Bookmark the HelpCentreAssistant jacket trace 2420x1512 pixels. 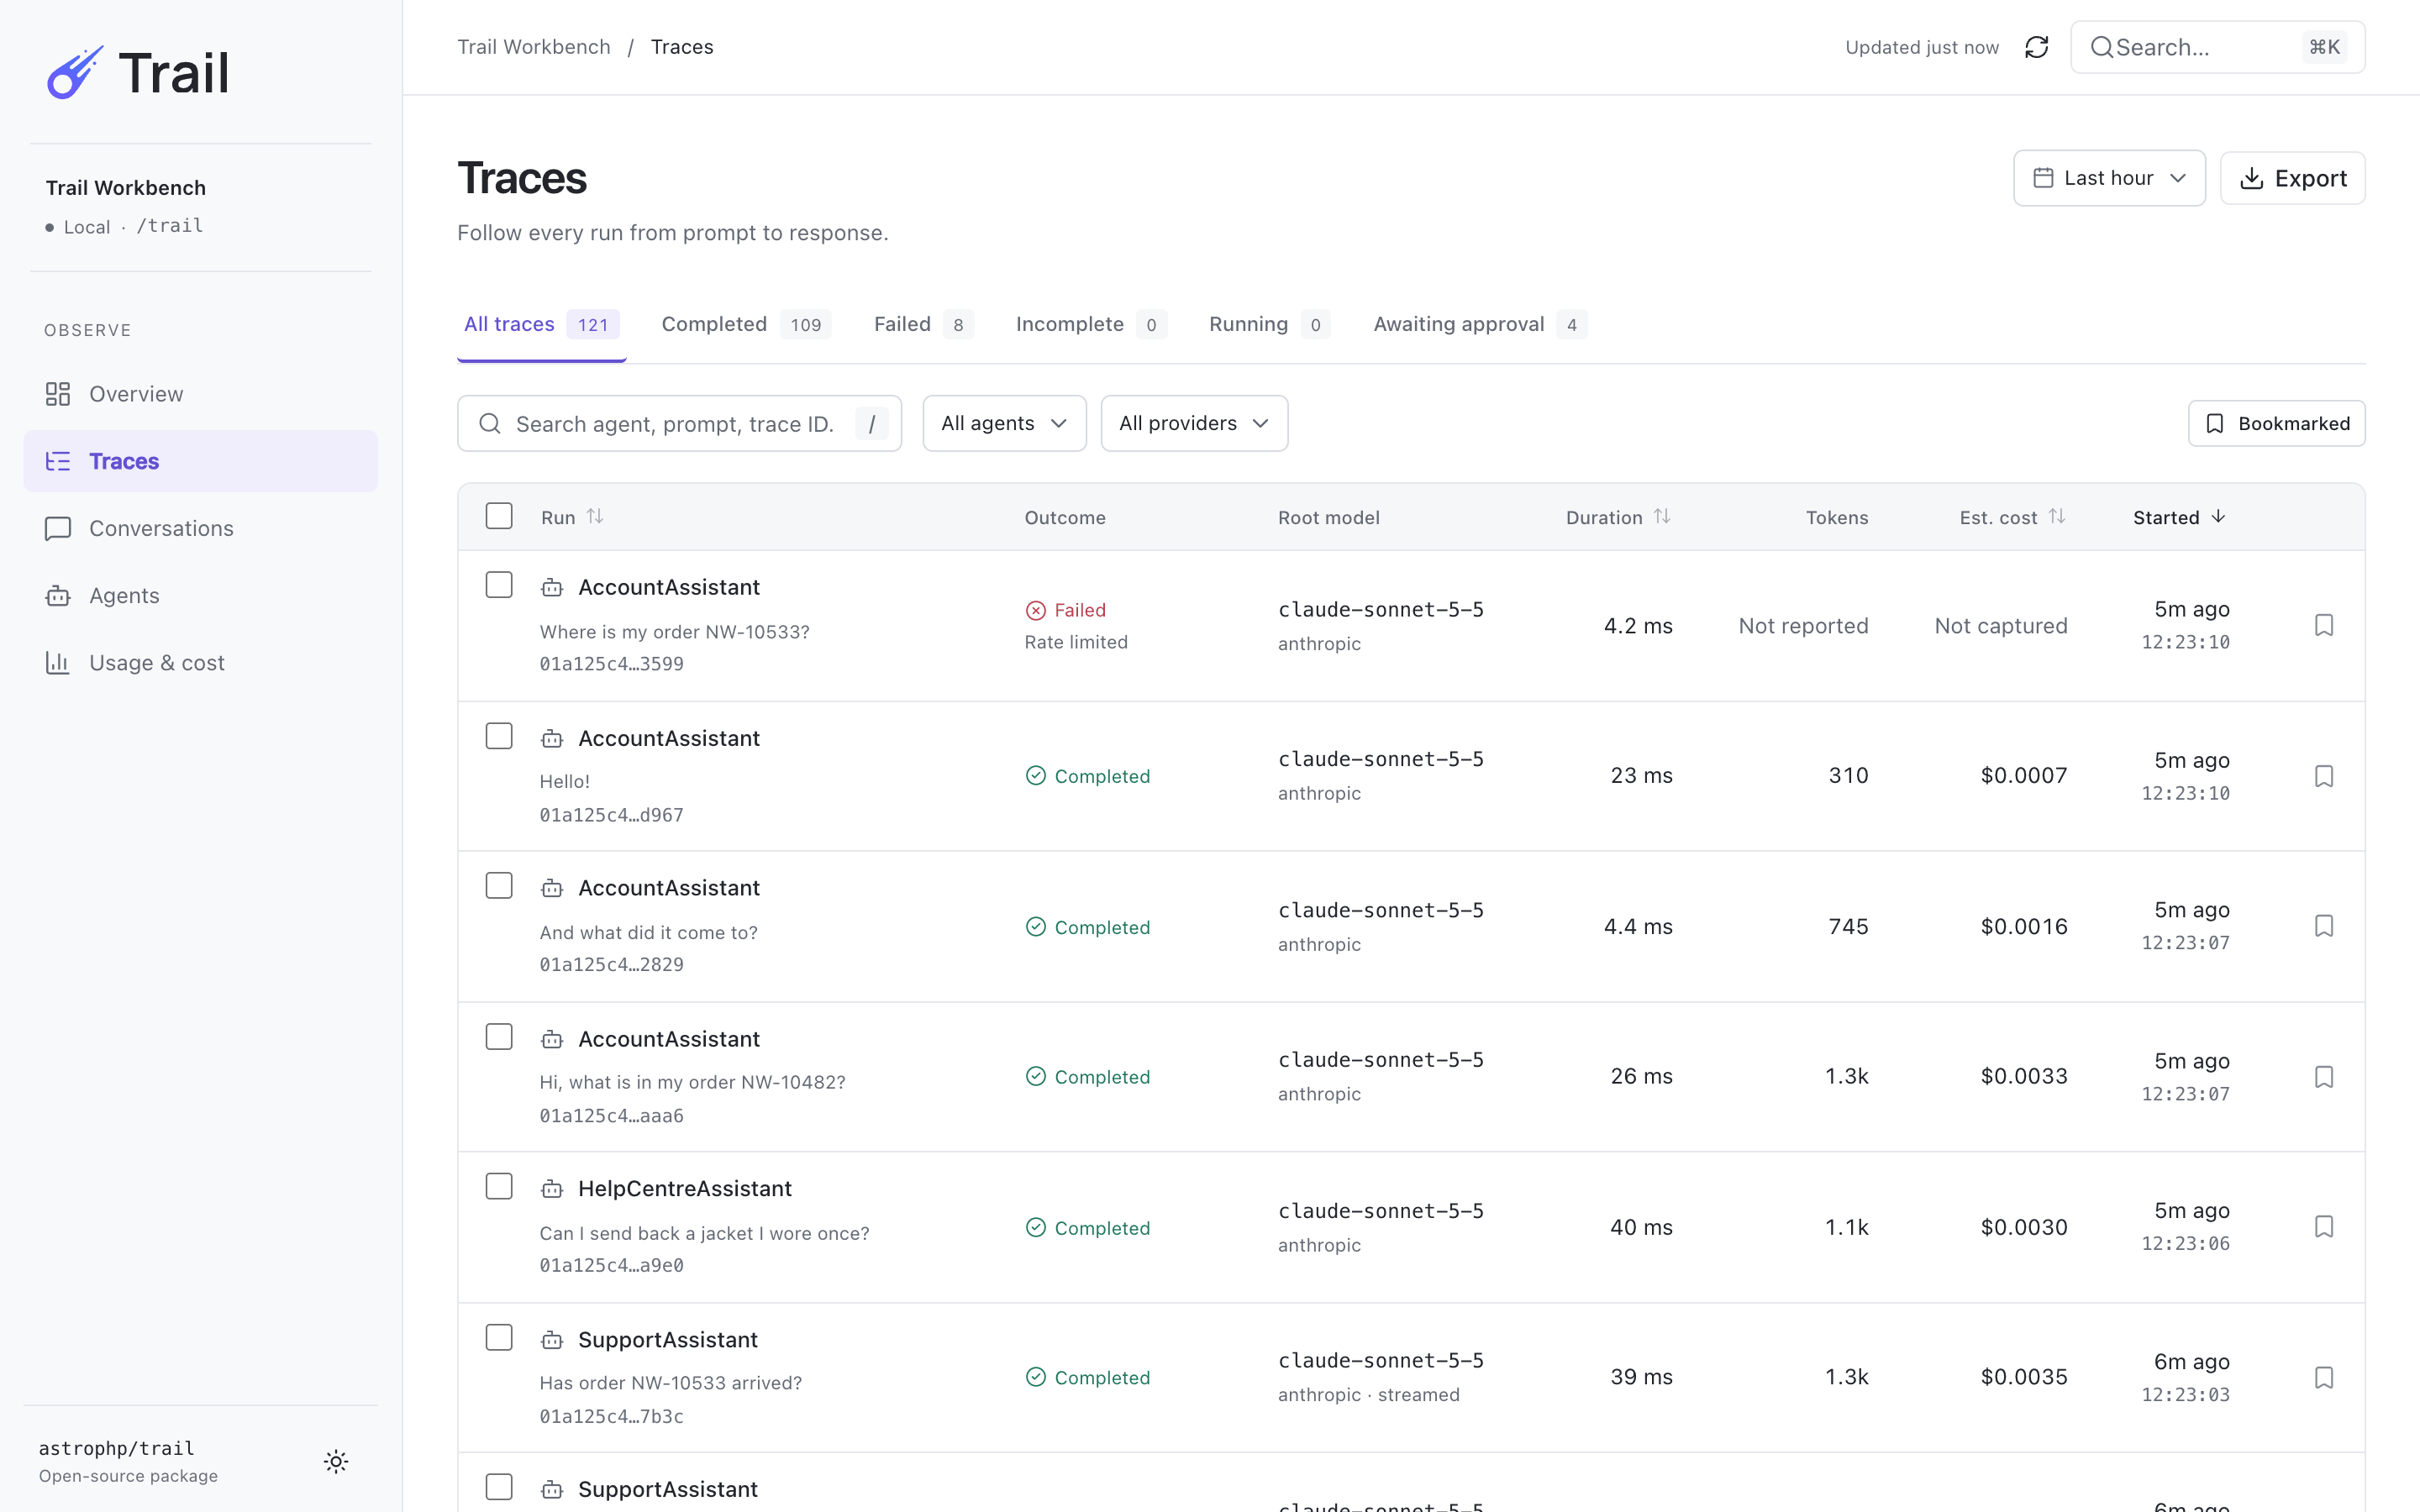(2324, 1227)
